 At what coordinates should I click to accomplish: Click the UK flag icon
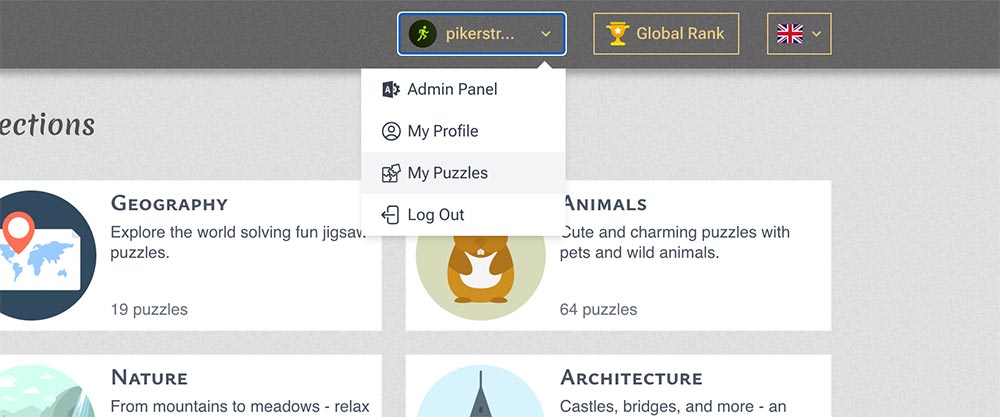point(790,34)
